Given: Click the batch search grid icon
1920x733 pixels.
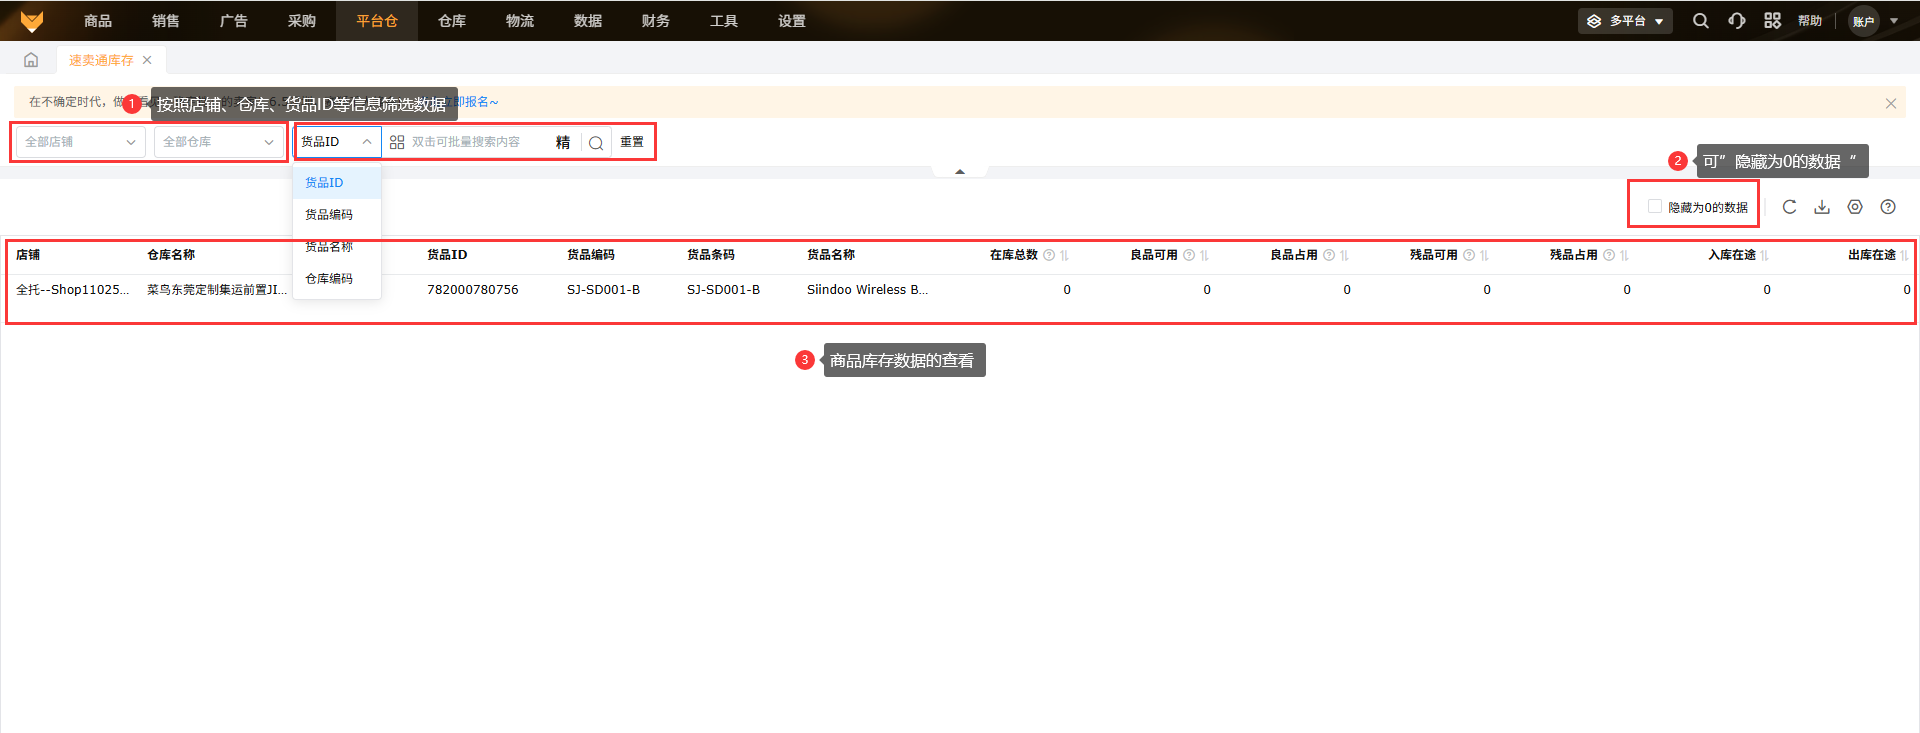Looking at the screenshot, I should click(x=397, y=142).
